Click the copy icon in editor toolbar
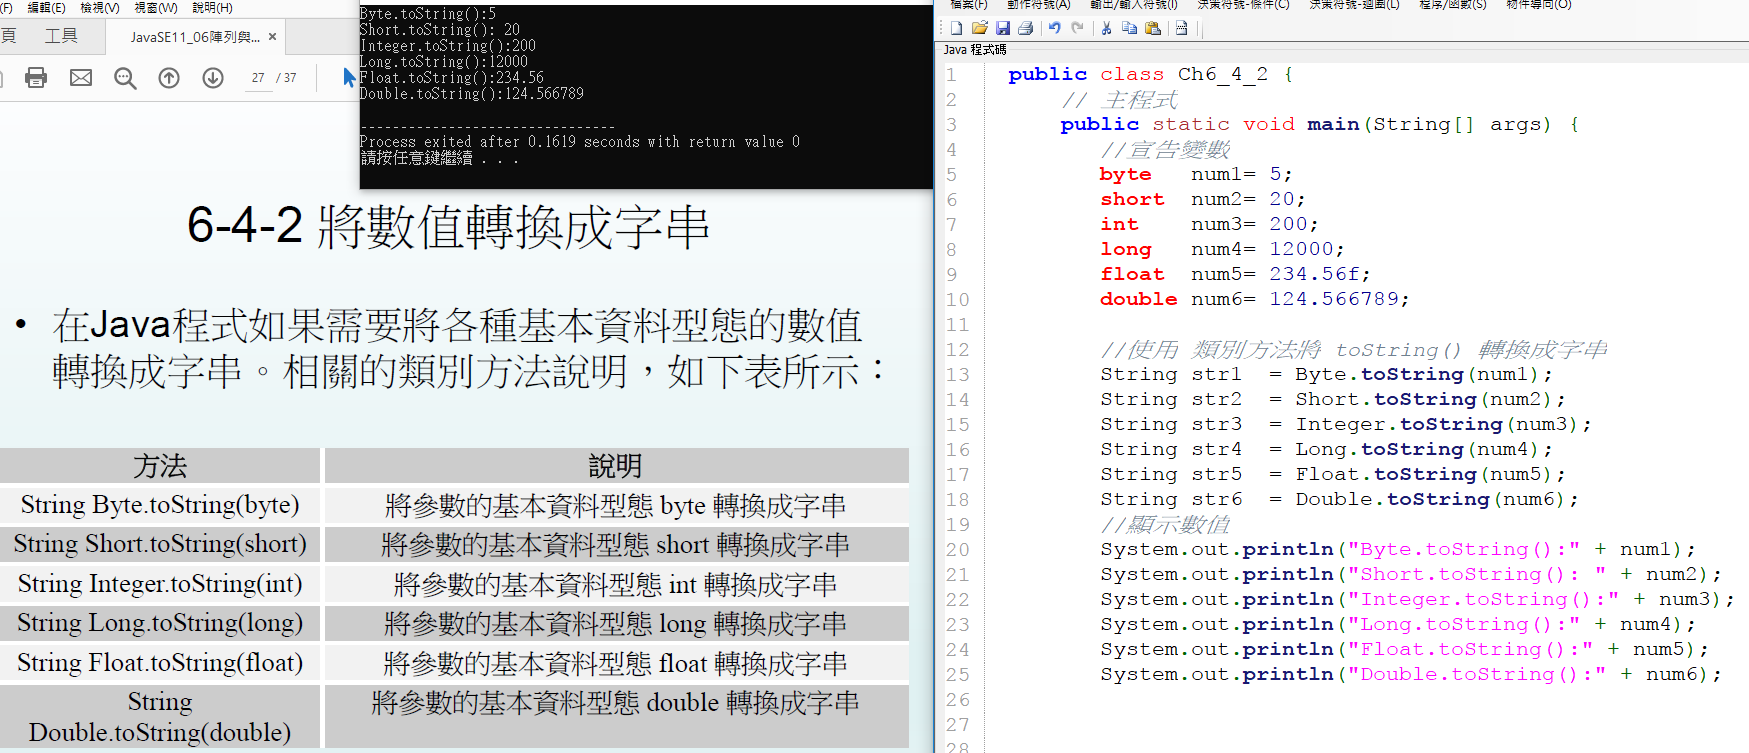Screen dimensions: 1749x753 (1129, 28)
